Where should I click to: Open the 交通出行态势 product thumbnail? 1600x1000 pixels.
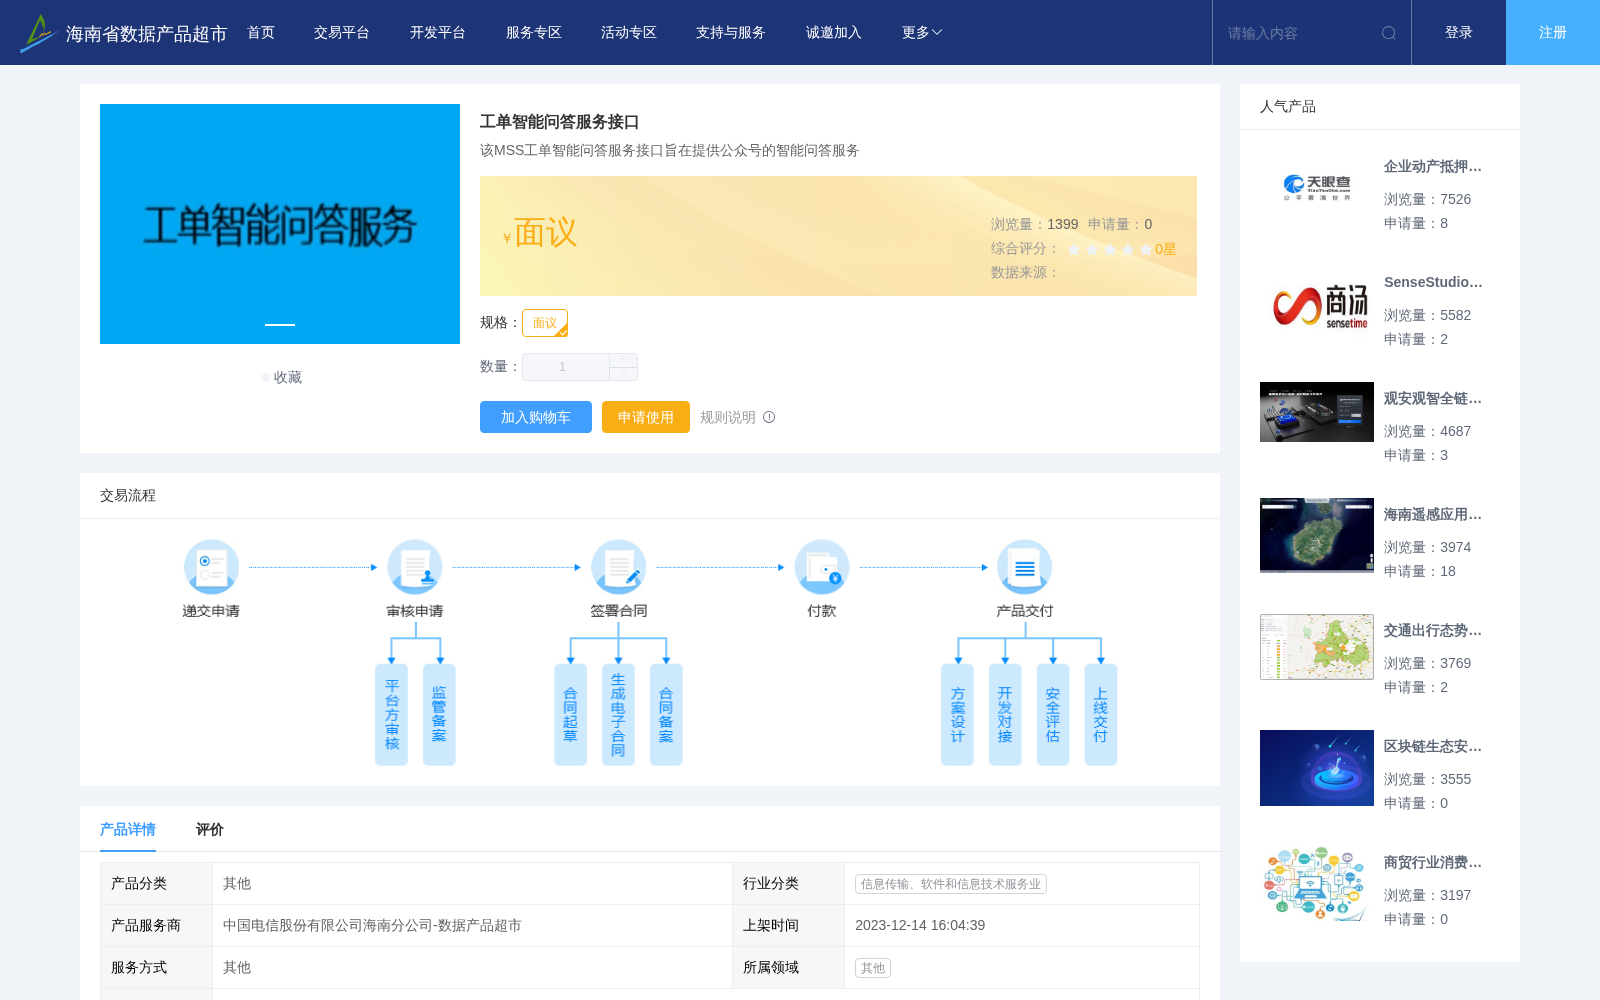point(1317,647)
